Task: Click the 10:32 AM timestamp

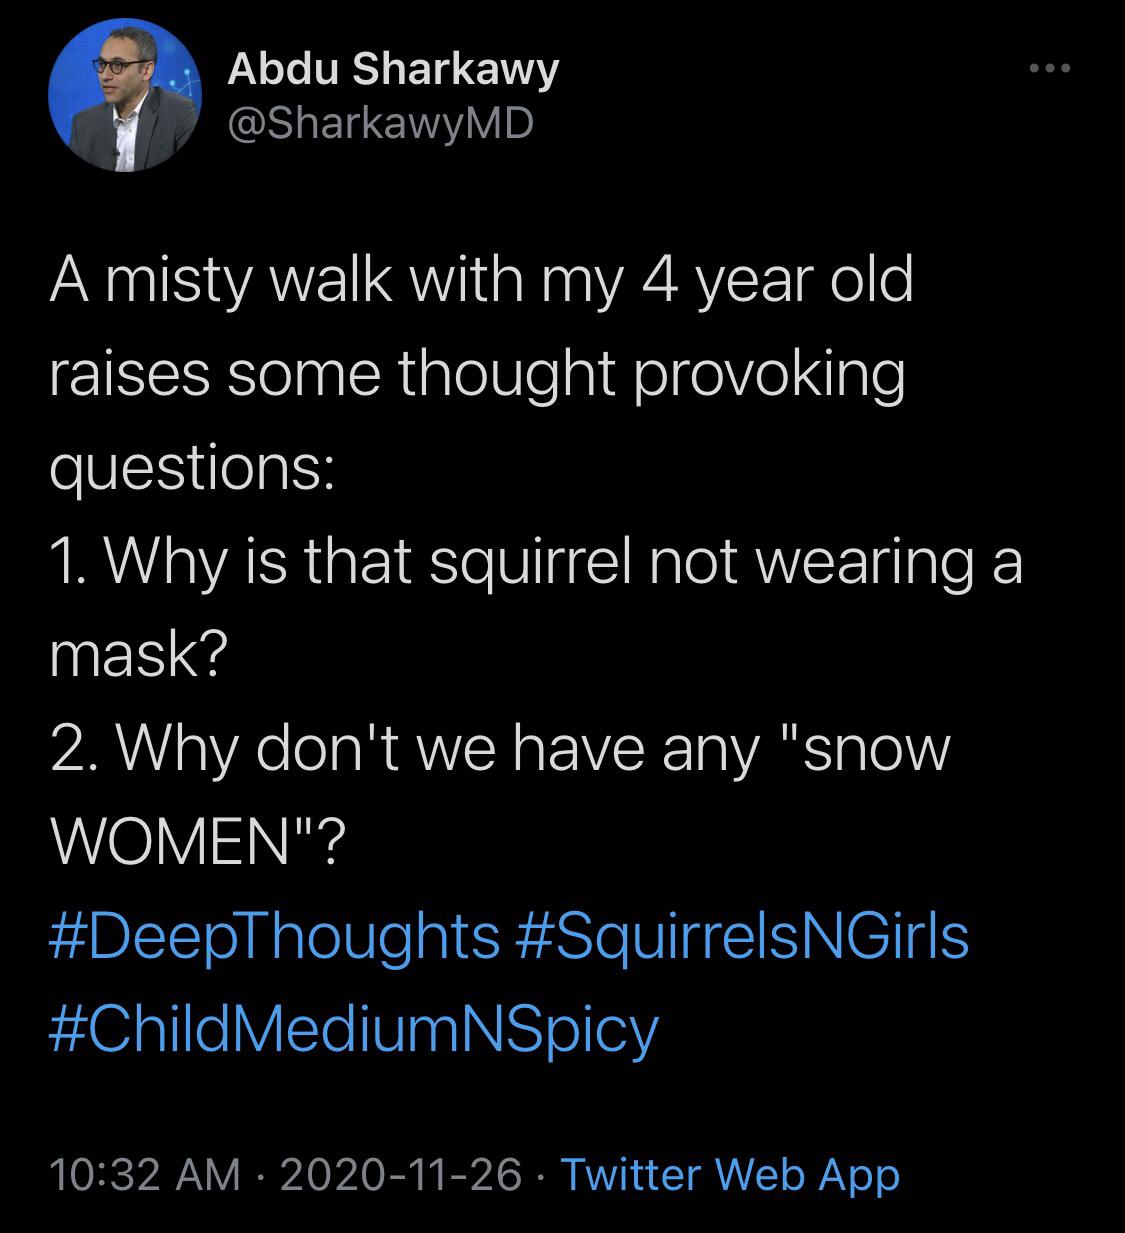Action: [x=145, y=1174]
